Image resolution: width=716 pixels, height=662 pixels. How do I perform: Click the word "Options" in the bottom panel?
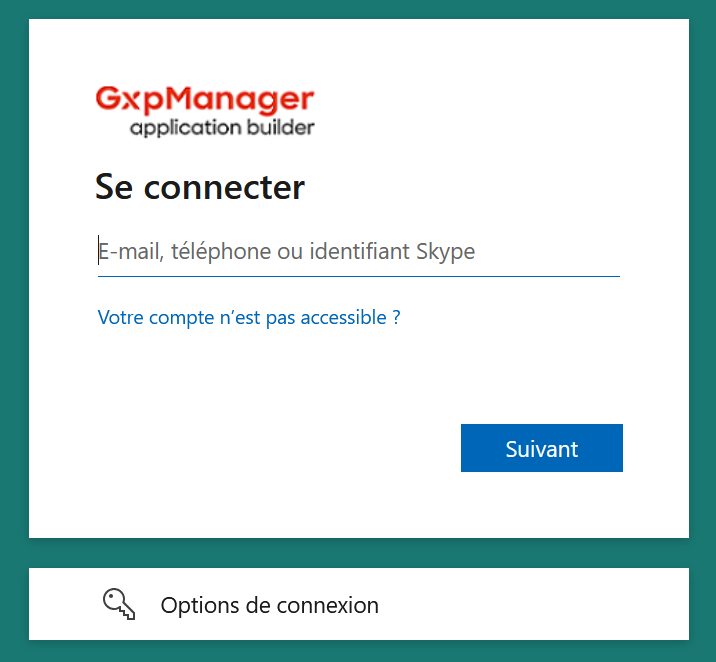[197, 605]
